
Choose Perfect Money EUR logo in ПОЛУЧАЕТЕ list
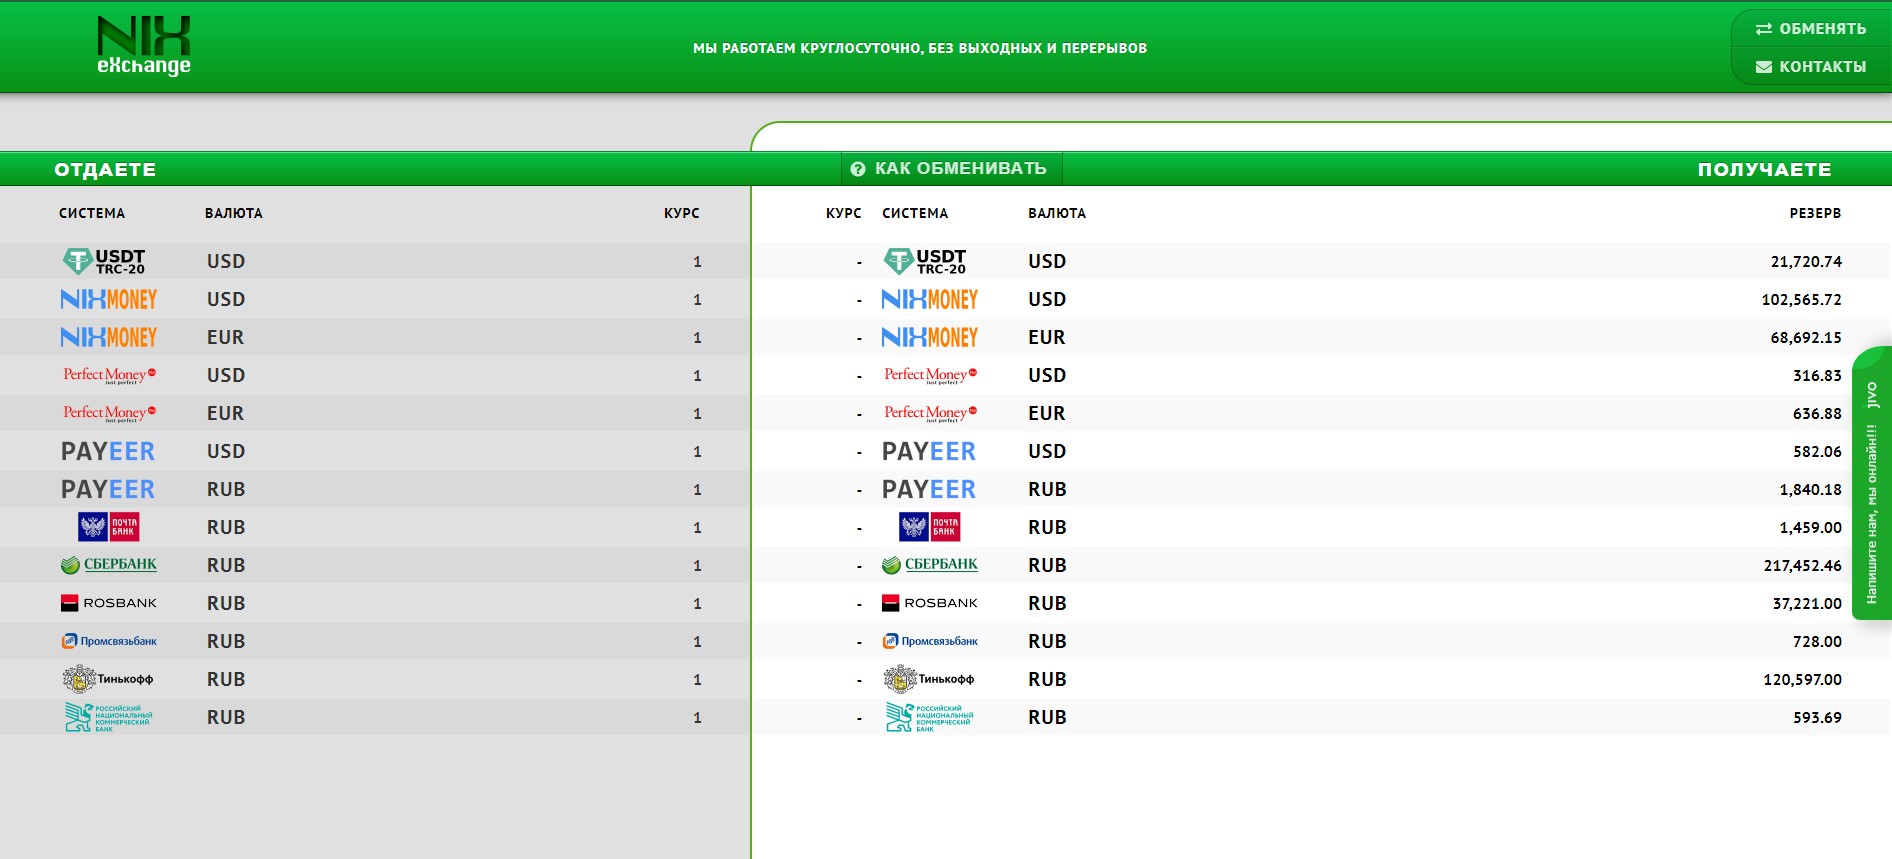(930, 413)
